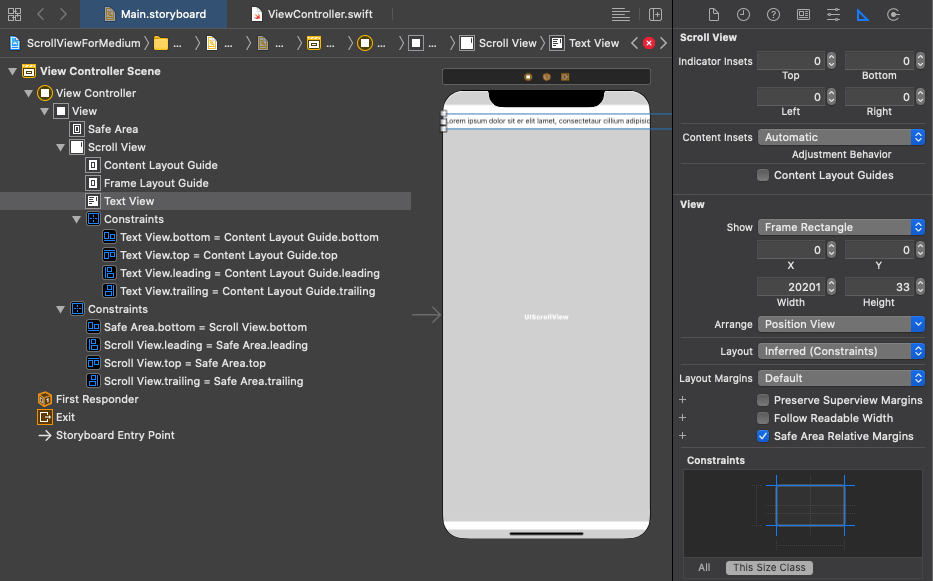Click the Add Editor button in toolbar
This screenshot has width=933, height=581.
655,15
